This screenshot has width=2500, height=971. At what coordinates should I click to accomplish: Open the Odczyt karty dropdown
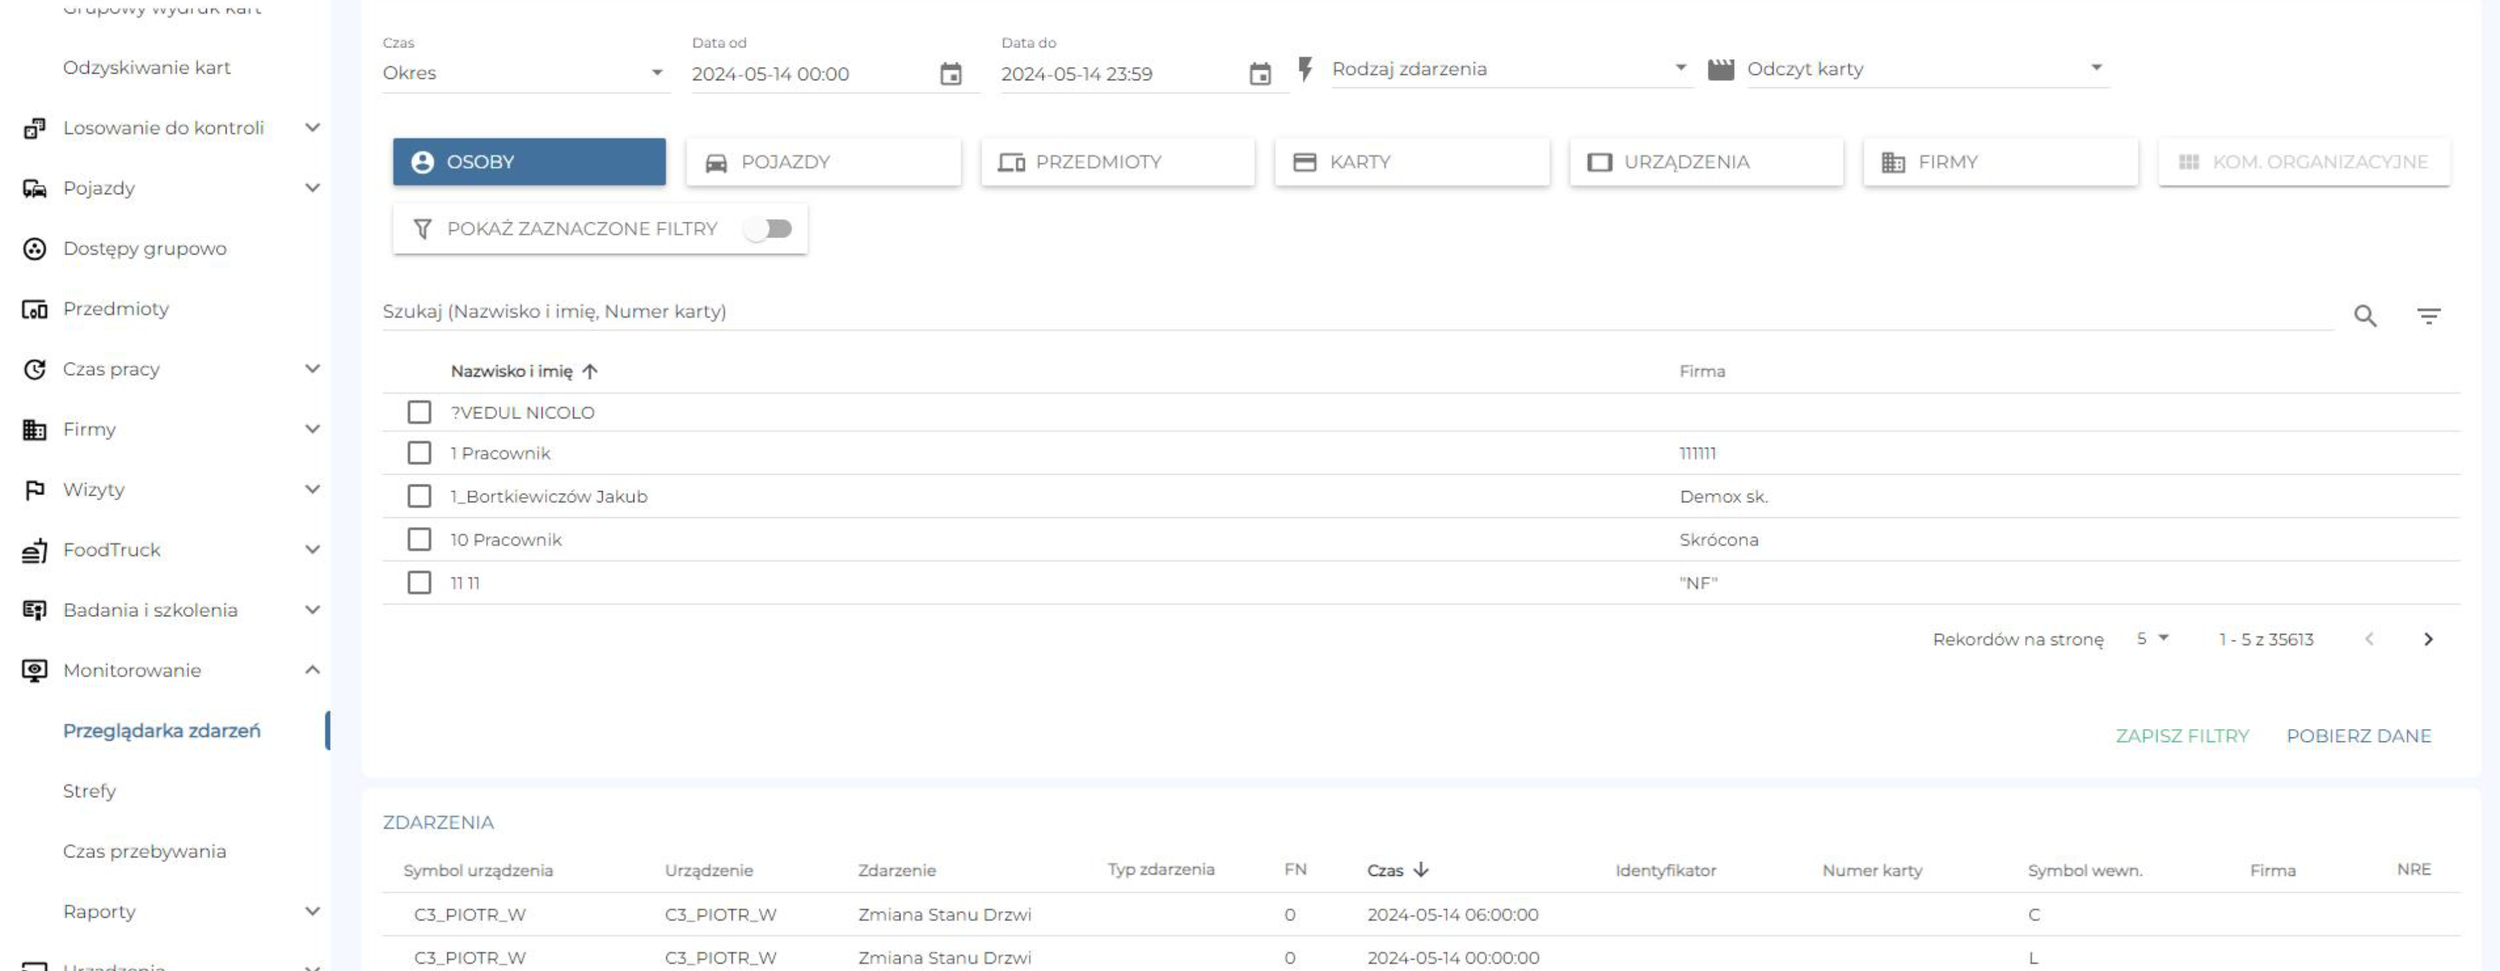[x=1927, y=69]
